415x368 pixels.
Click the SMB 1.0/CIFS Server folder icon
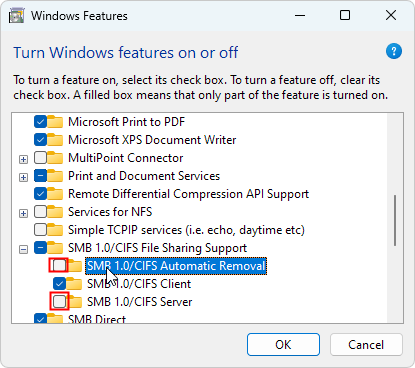[75, 302]
